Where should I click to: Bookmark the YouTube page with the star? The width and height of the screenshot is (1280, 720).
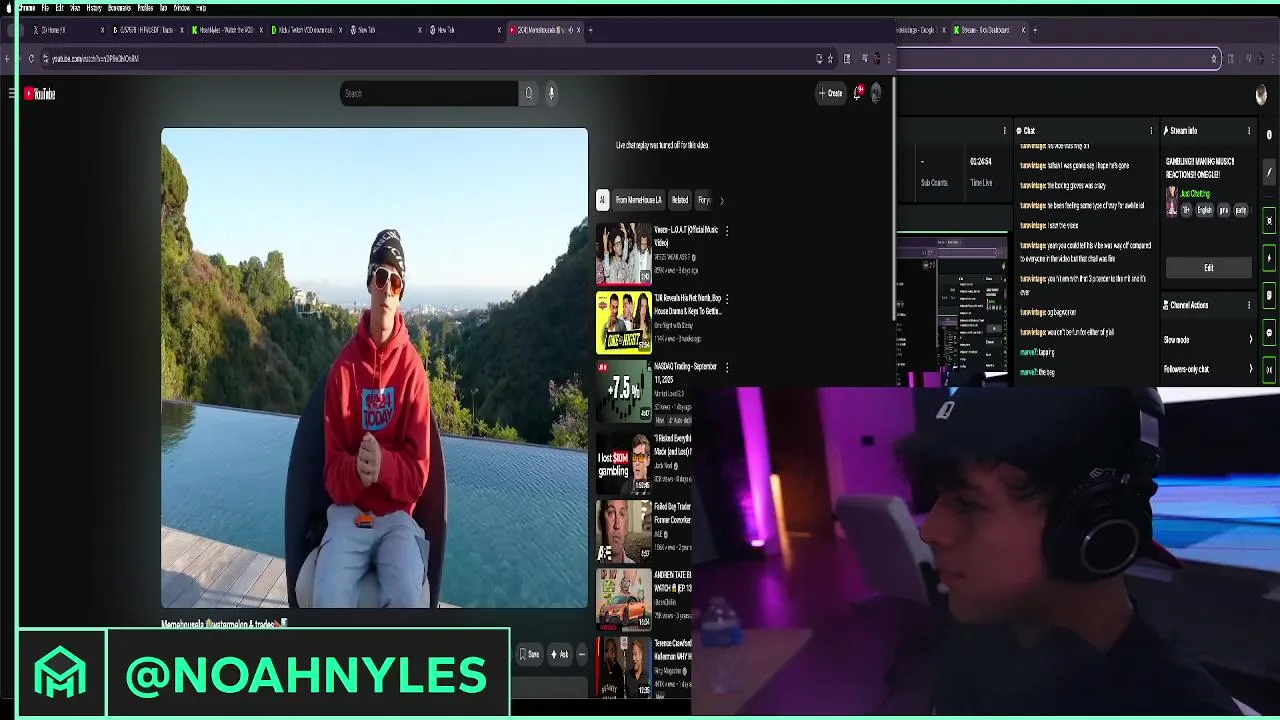pos(830,58)
